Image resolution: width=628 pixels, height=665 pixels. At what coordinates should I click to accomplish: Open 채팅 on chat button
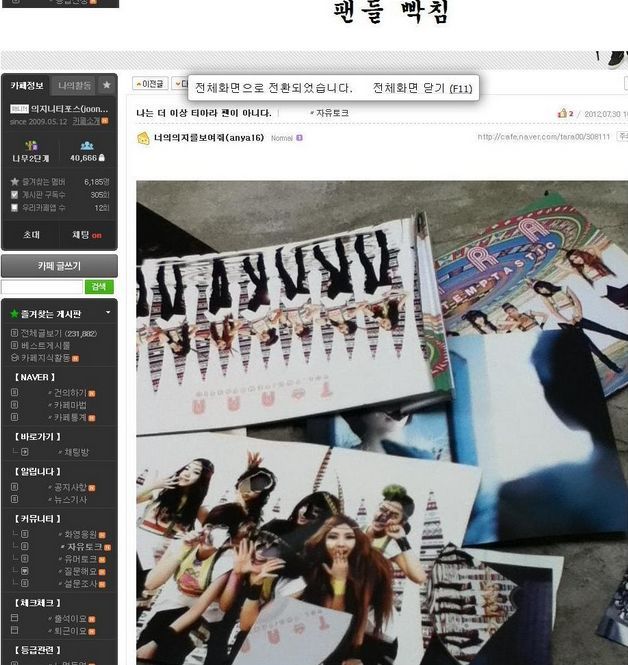pyautogui.click(x=87, y=235)
